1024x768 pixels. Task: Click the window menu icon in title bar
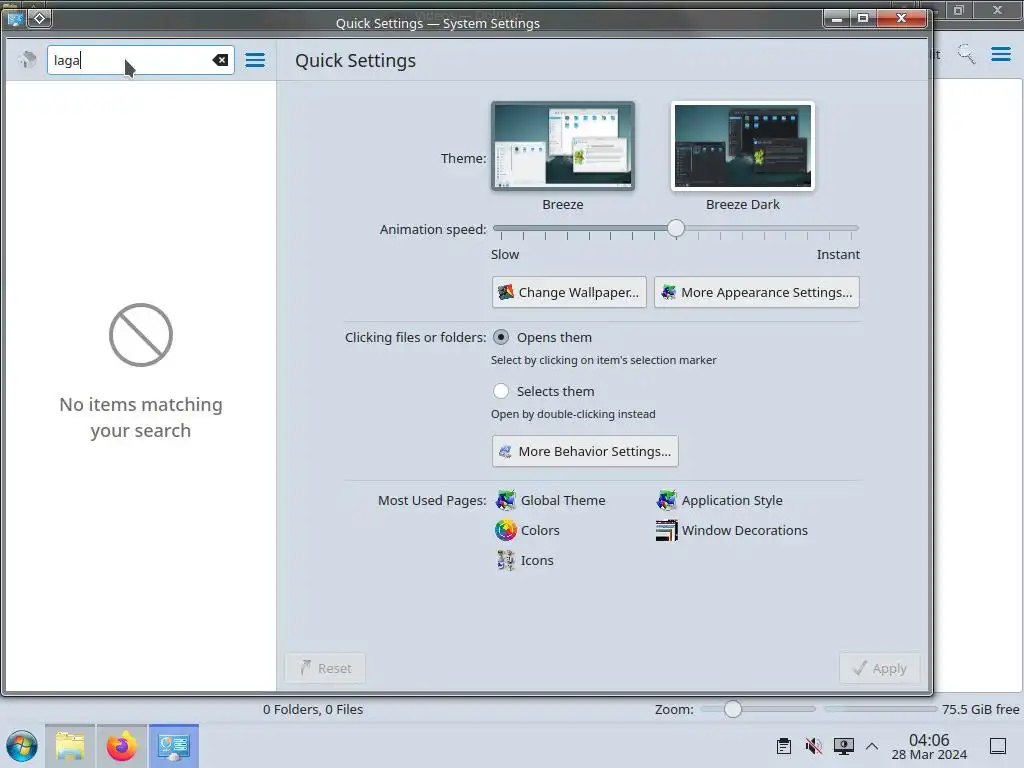[x=15, y=19]
